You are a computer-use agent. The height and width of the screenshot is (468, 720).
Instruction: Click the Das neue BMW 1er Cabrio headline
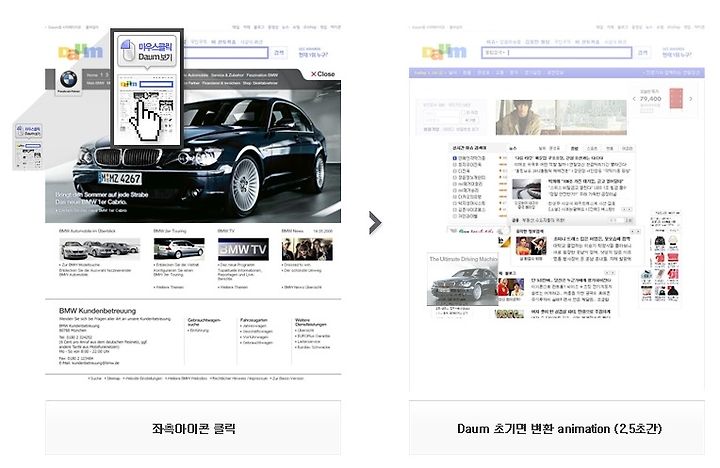tap(91, 202)
